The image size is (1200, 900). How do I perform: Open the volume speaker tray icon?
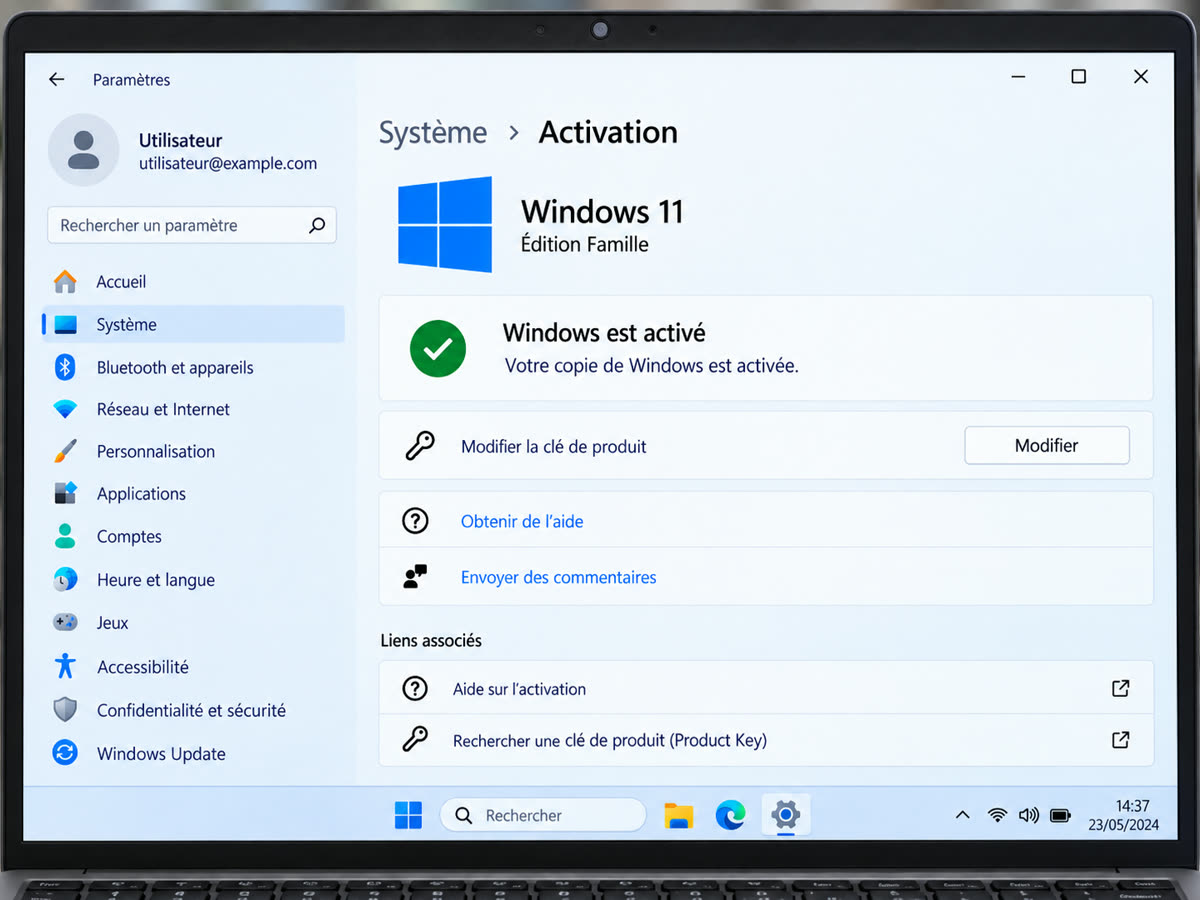pos(1028,815)
